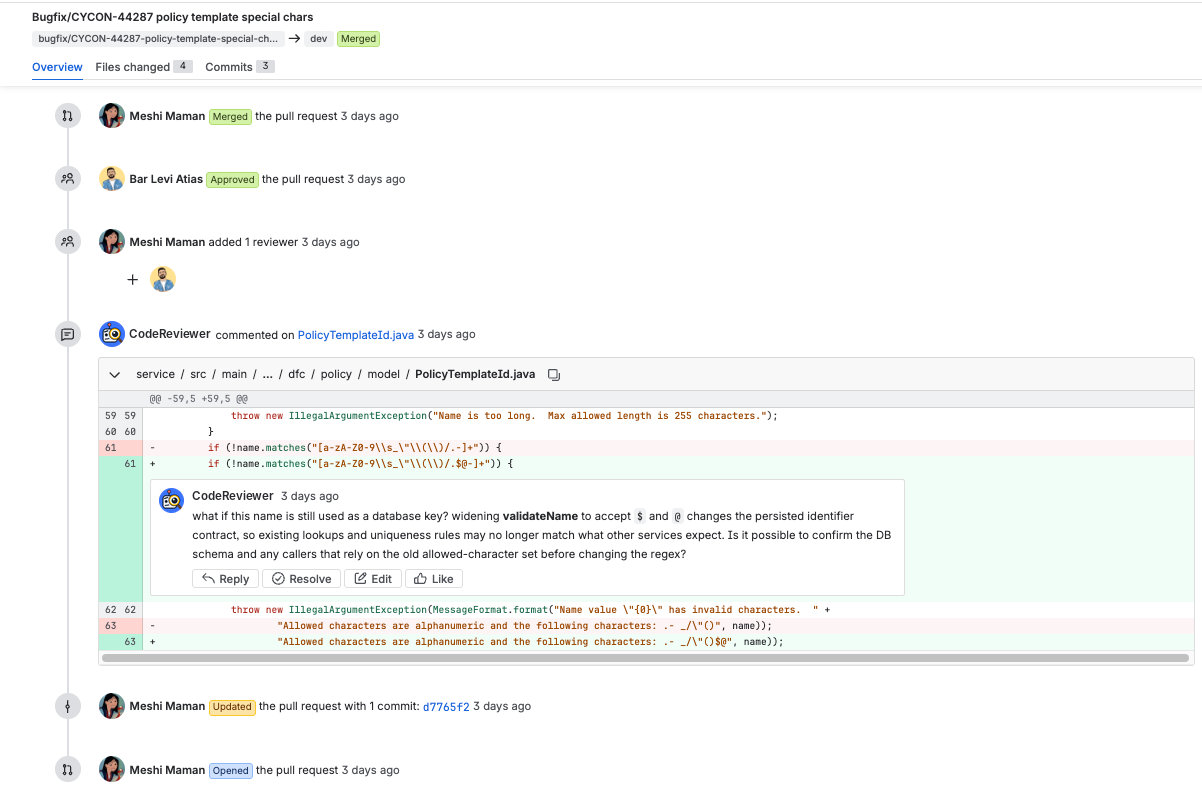This screenshot has height=795, width=1202.
Task: Click the Approved badge
Action: pyautogui.click(x=232, y=179)
